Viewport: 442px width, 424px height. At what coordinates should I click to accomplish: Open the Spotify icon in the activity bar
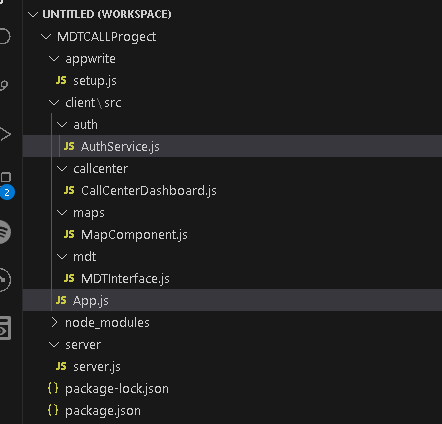coord(5,232)
